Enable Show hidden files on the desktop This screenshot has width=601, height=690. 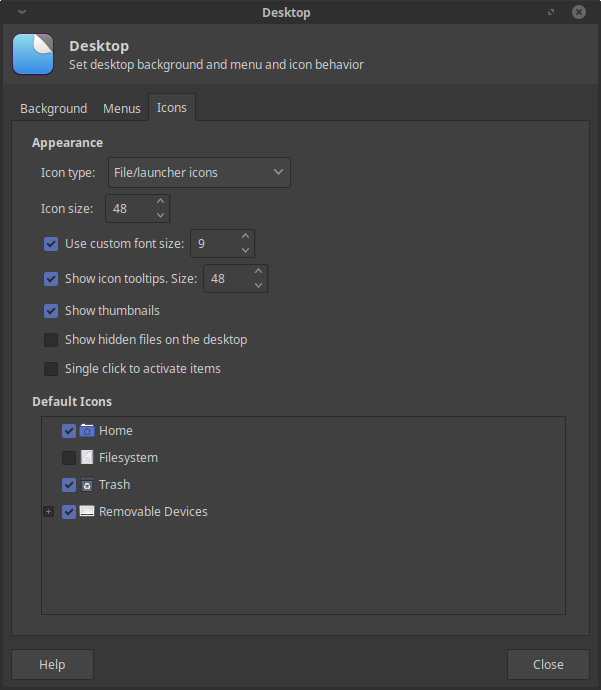click(51, 340)
